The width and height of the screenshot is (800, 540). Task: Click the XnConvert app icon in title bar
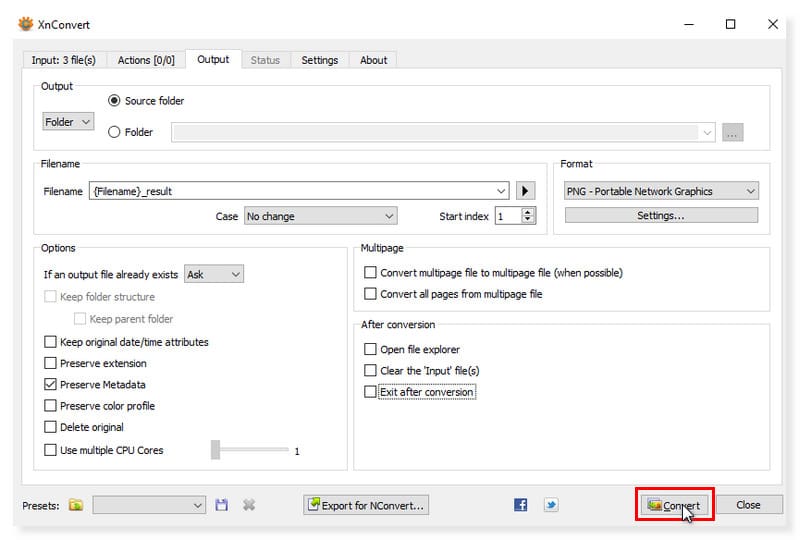[26, 24]
